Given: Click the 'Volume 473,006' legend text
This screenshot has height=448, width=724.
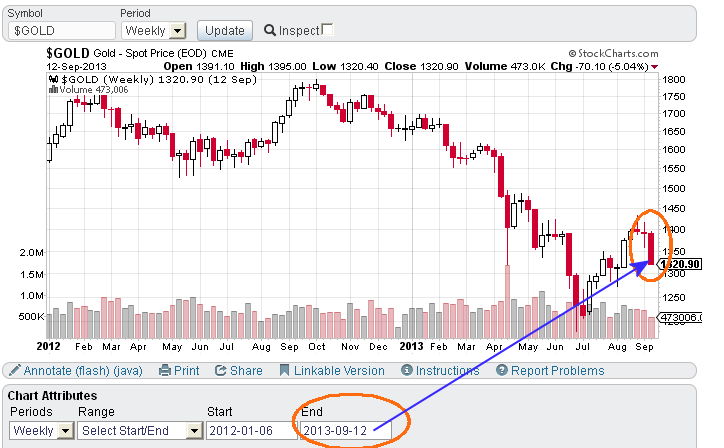Looking at the screenshot, I should [x=94, y=90].
